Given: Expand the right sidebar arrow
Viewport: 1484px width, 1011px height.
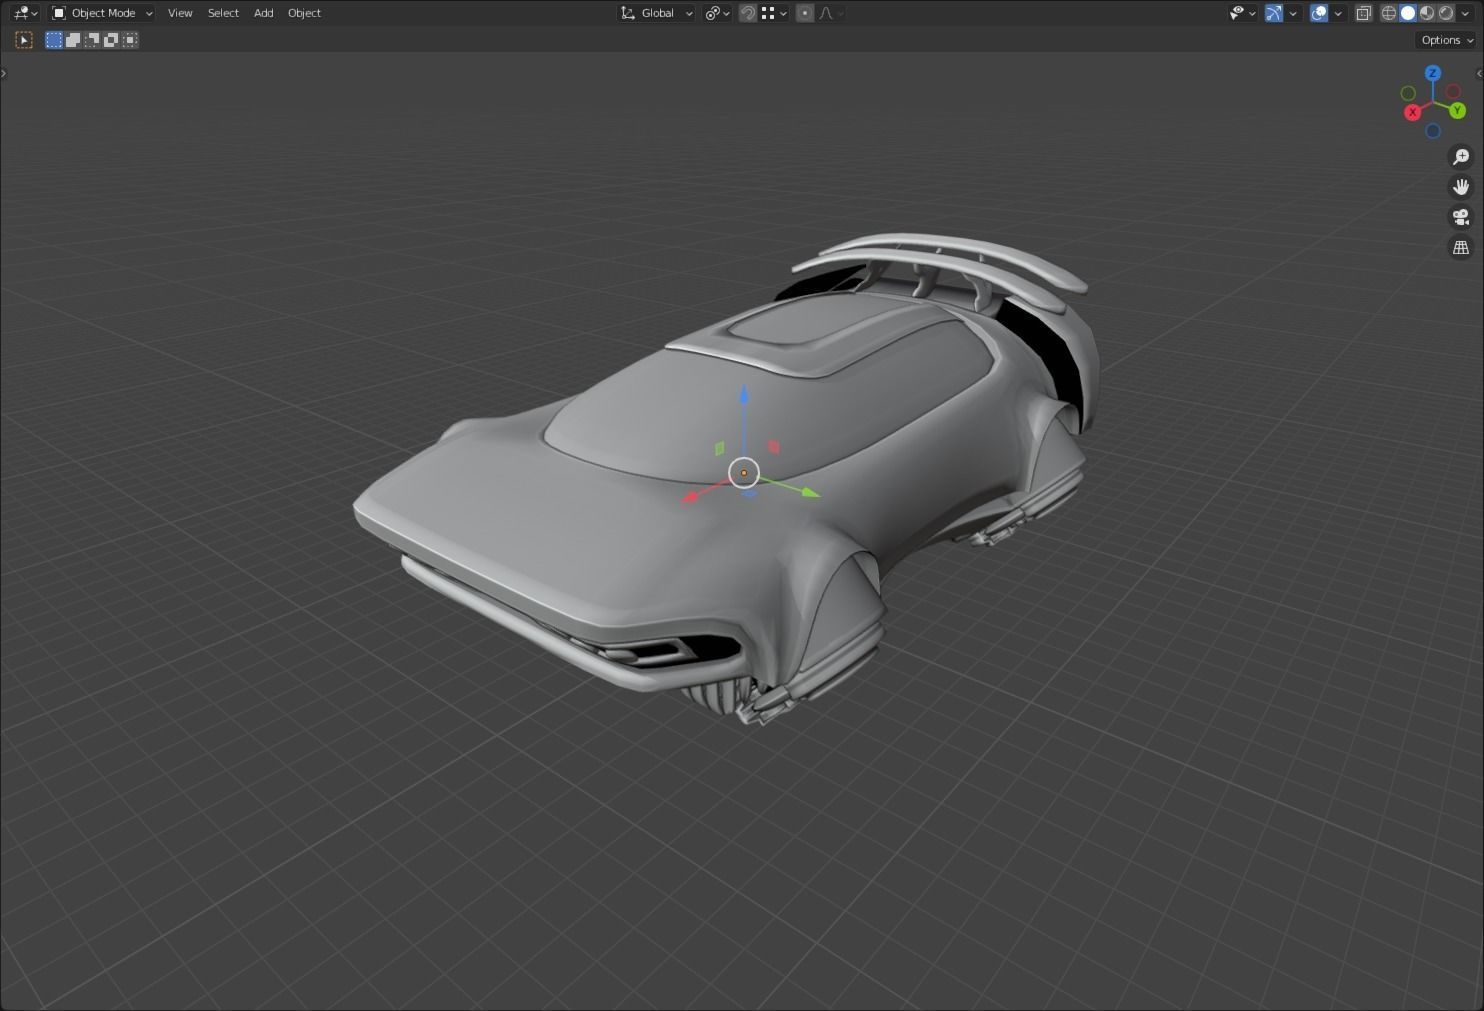Looking at the screenshot, I should pyautogui.click(x=1479, y=73).
